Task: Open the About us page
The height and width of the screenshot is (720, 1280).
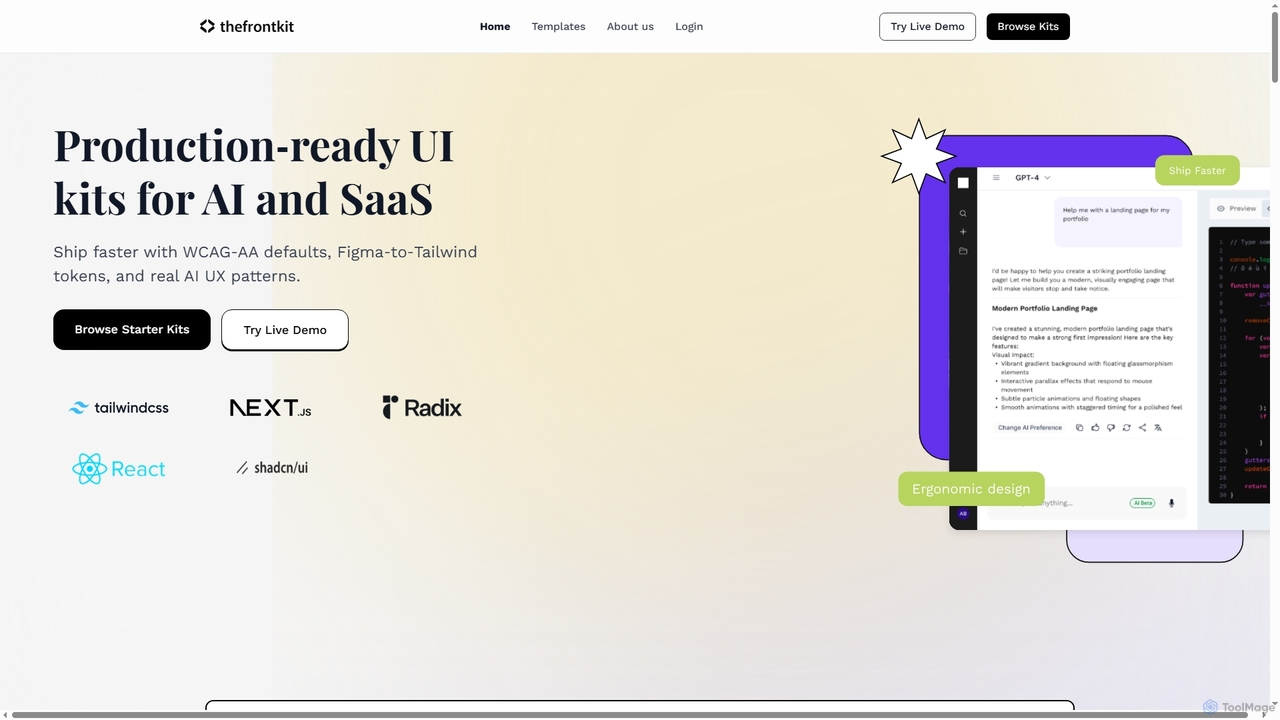Action: point(630,26)
